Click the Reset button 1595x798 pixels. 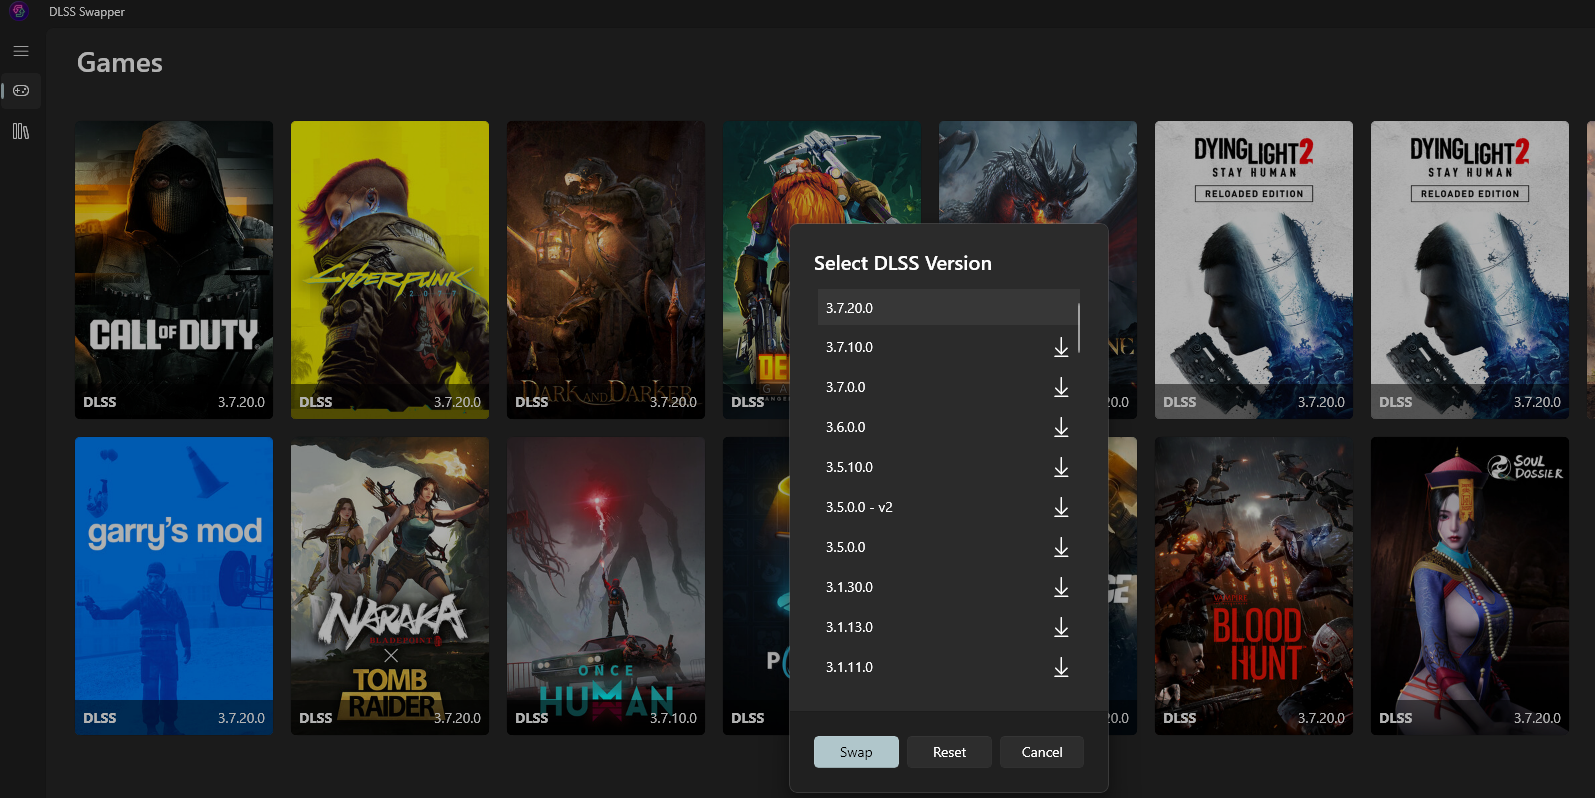(949, 752)
